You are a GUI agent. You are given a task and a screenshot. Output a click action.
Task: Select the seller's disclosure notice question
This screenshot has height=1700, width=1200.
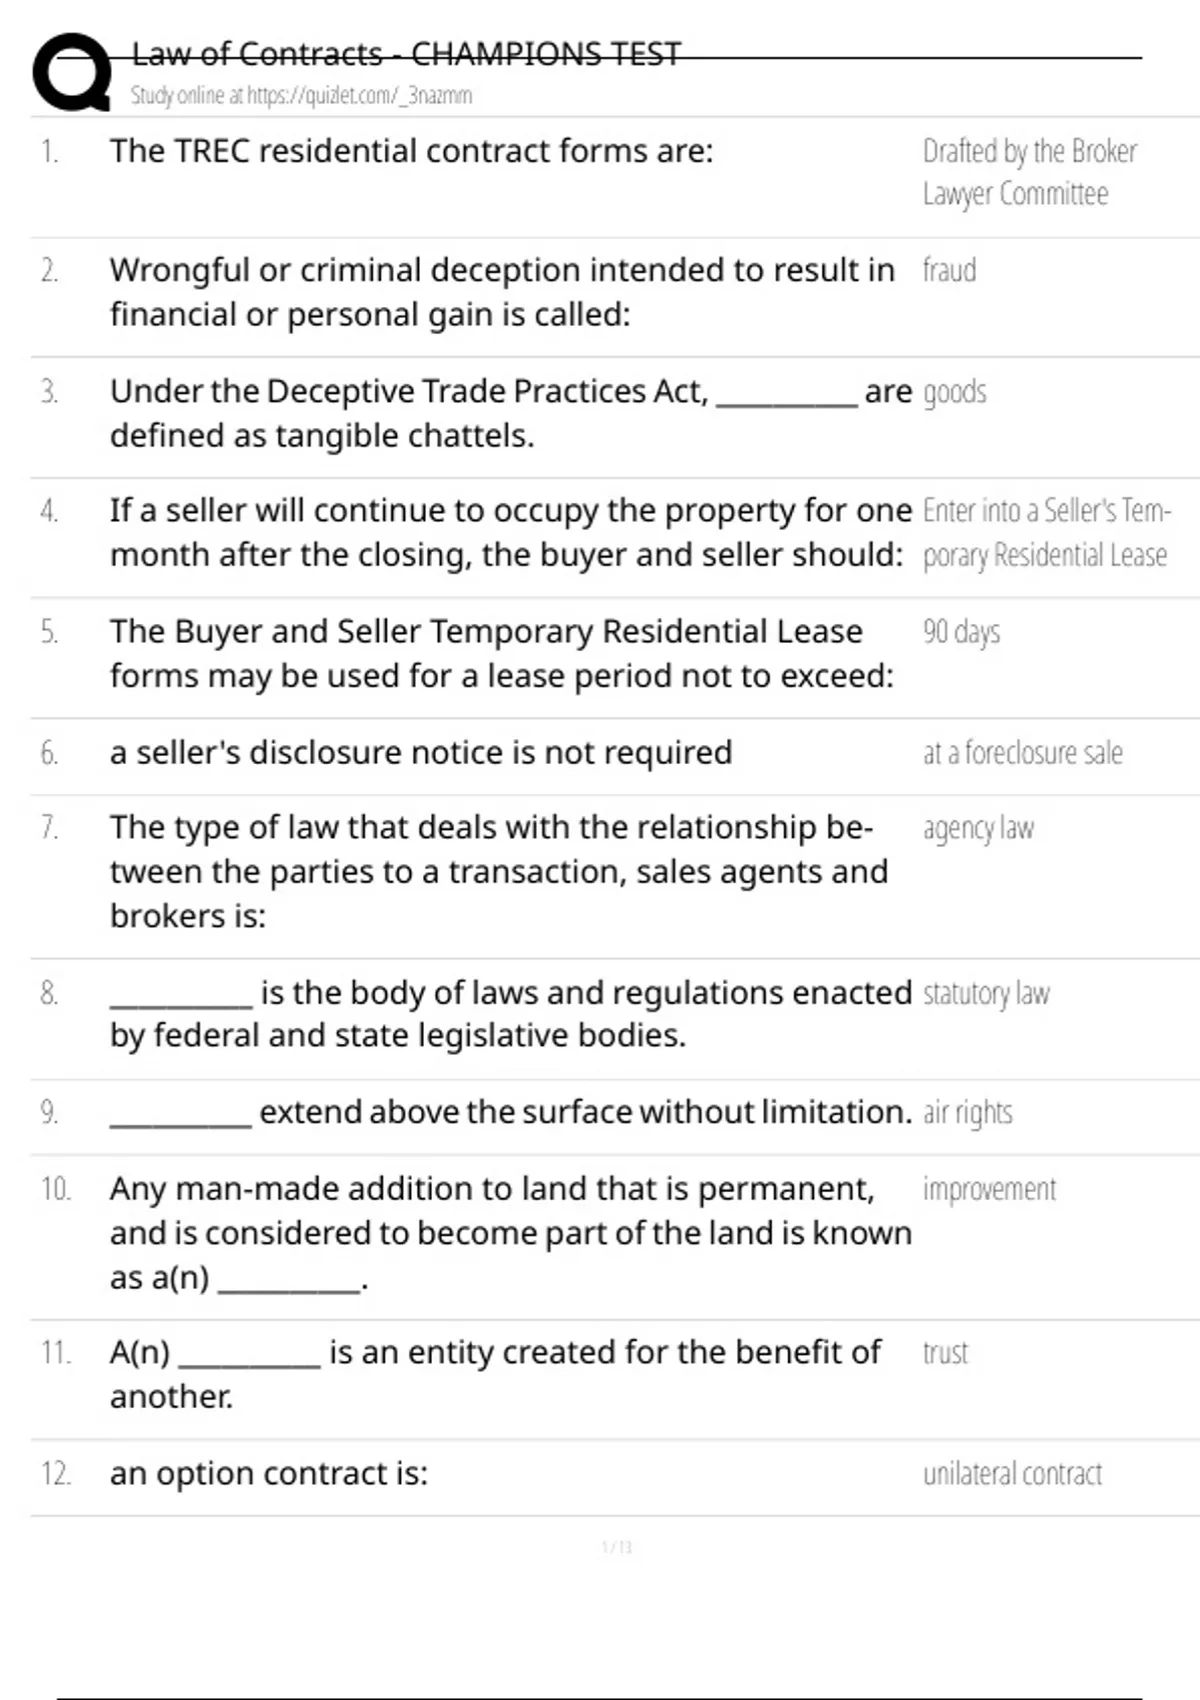click(421, 752)
